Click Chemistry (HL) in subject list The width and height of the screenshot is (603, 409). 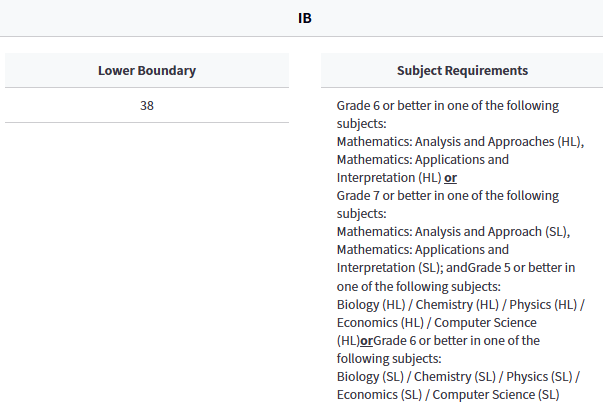pos(449,303)
